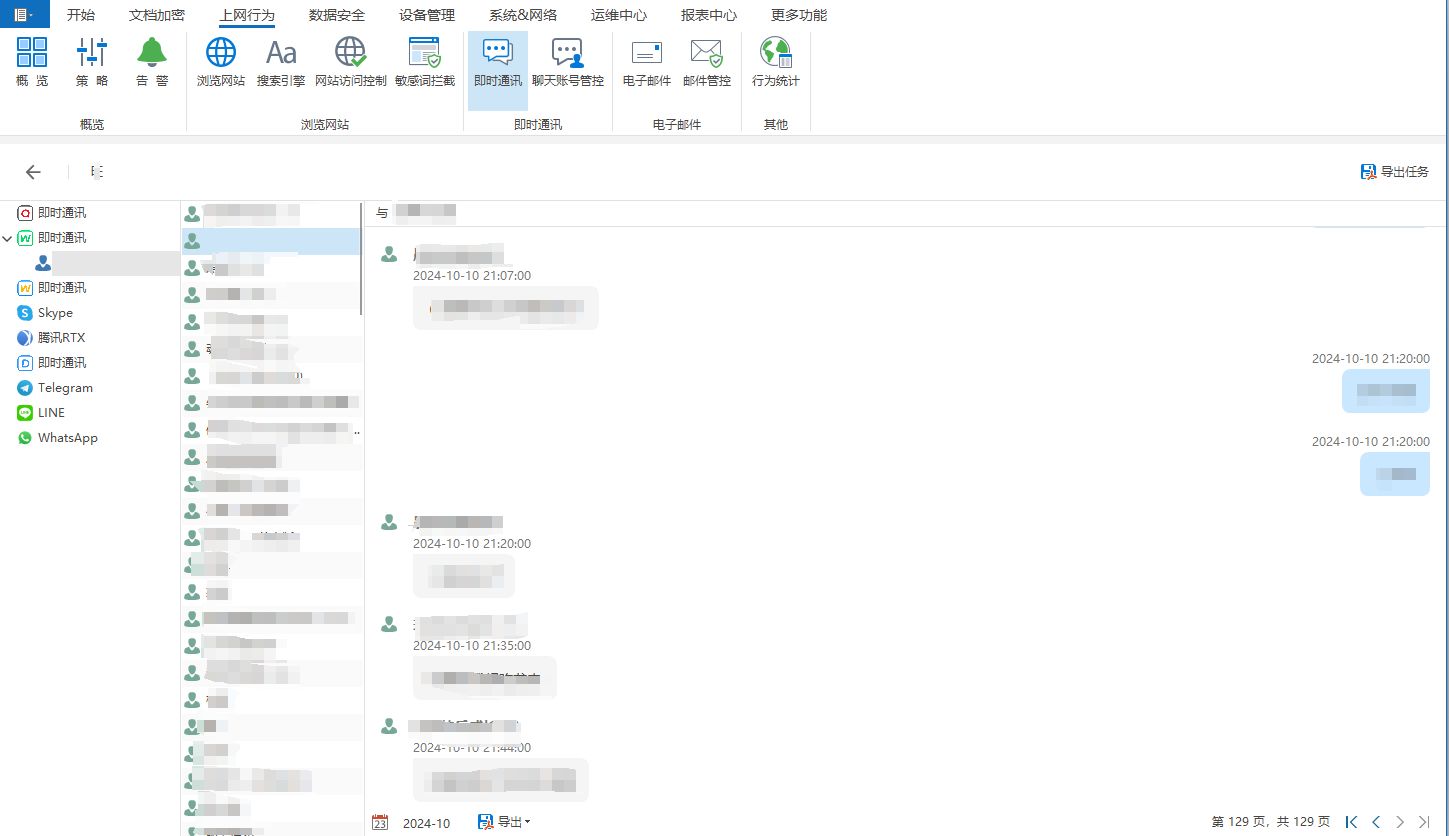The height and width of the screenshot is (836, 1449).
Task: Select the blue D 即时通讯 tree entry
Action: 53,362
